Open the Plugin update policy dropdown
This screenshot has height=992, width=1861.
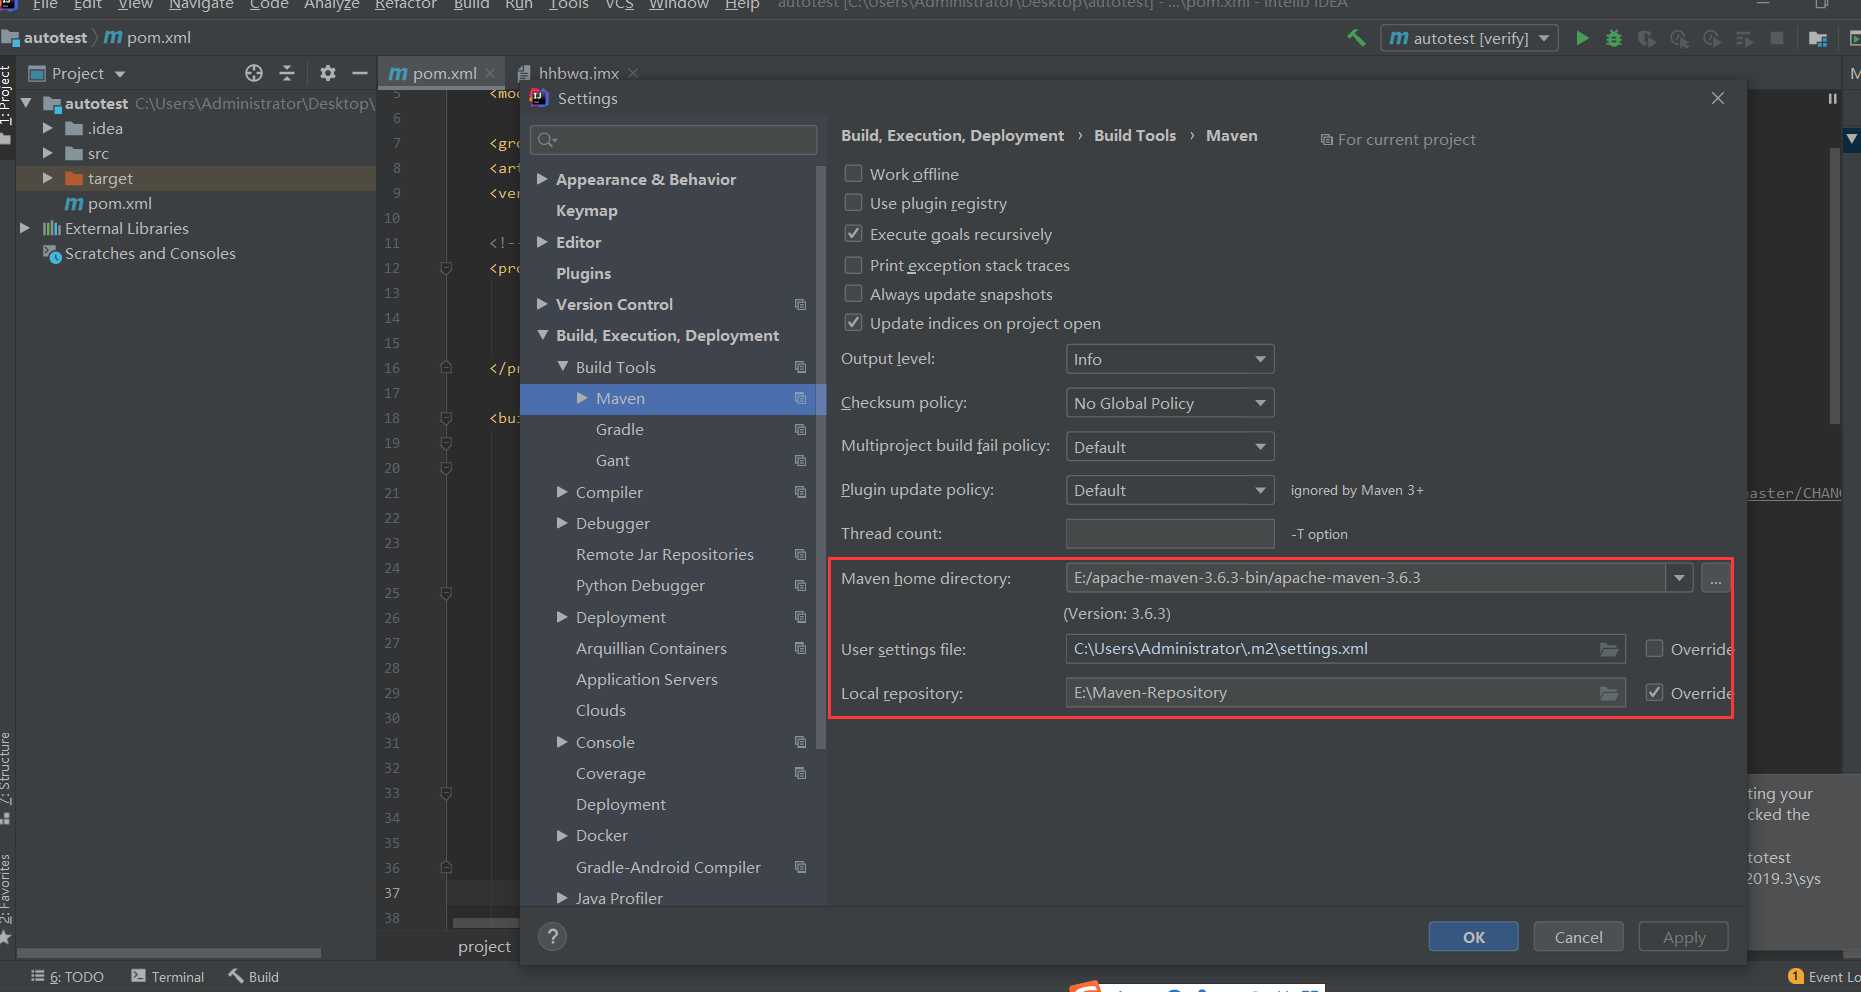coord(1170,490)
